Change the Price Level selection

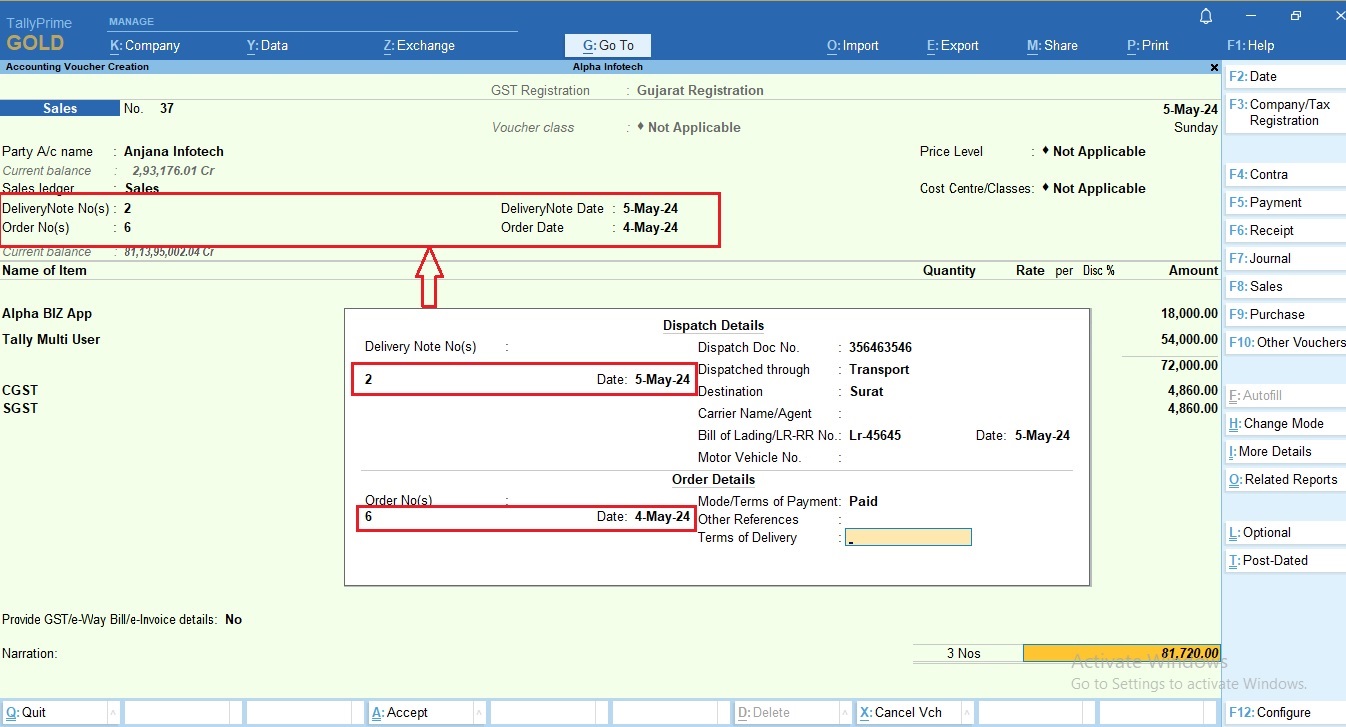point(1094,151)
